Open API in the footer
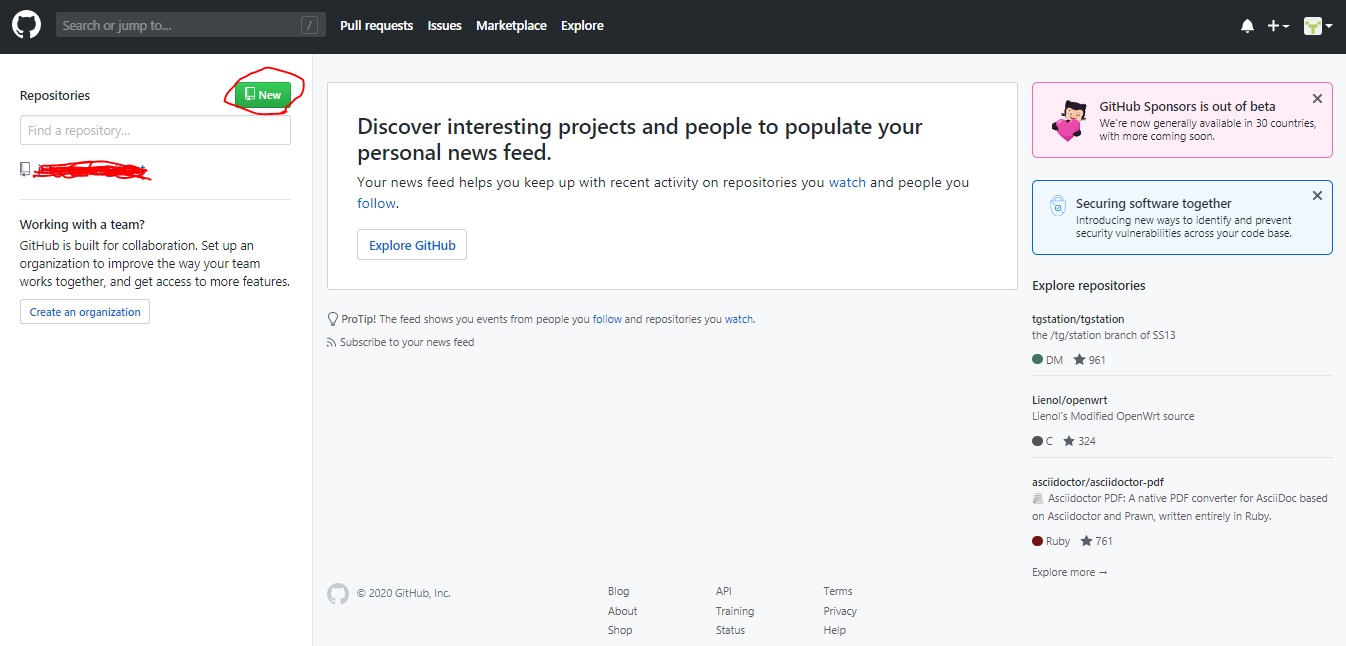The image size is (1346, 646). point(724,591)
